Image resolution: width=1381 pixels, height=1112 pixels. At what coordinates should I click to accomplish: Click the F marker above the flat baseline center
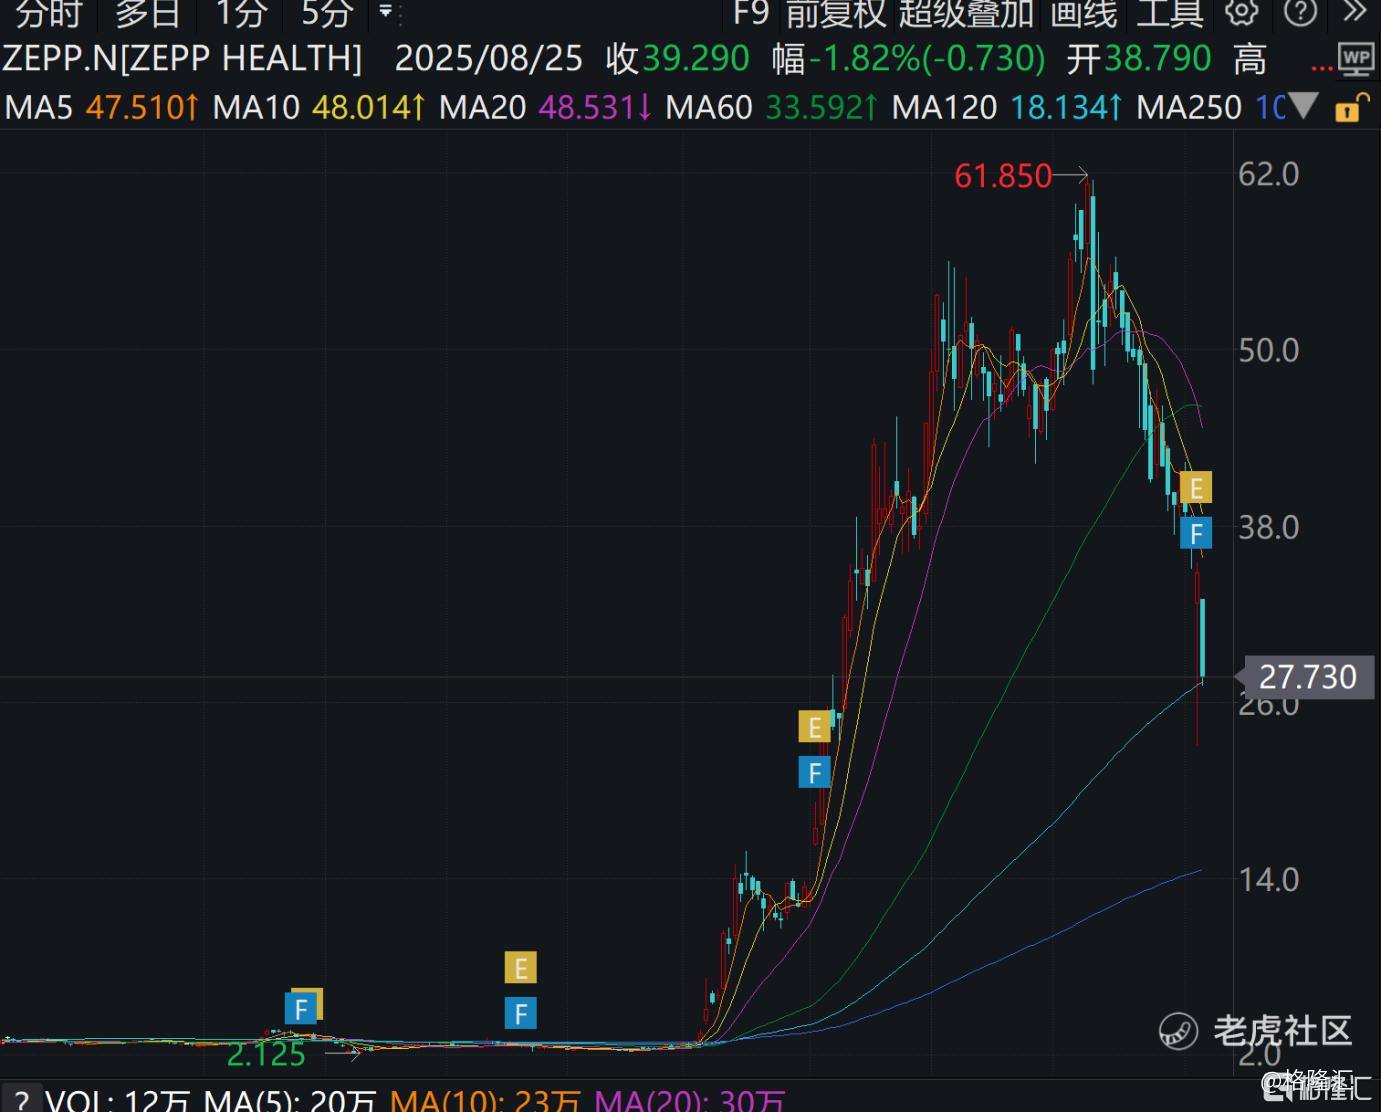520,1014
